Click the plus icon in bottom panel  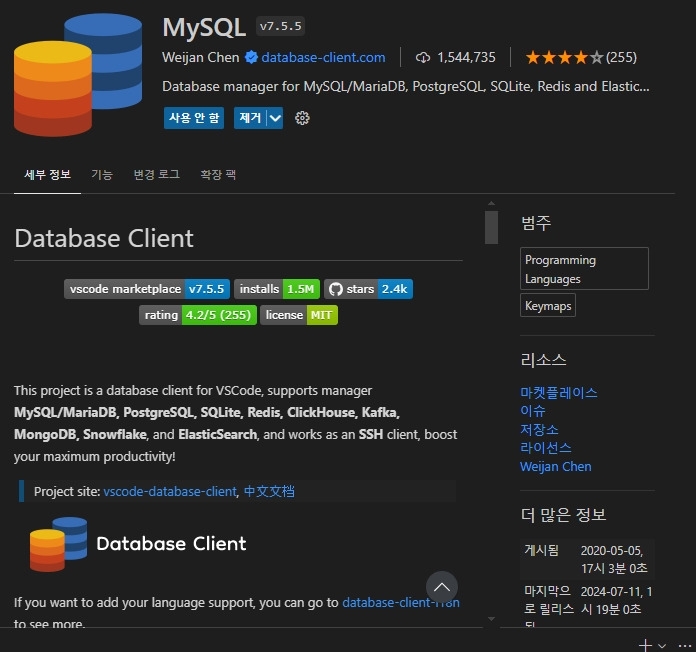point(645,645)
